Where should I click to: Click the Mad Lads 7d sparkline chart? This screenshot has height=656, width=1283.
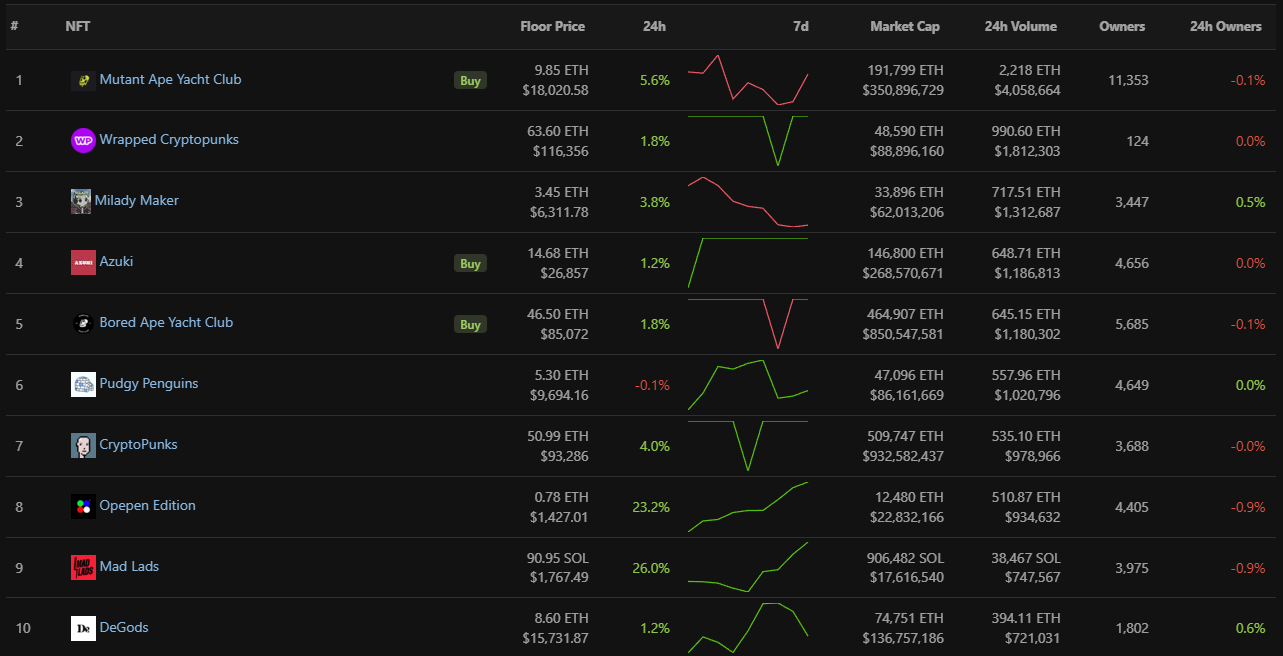point(748,568)
